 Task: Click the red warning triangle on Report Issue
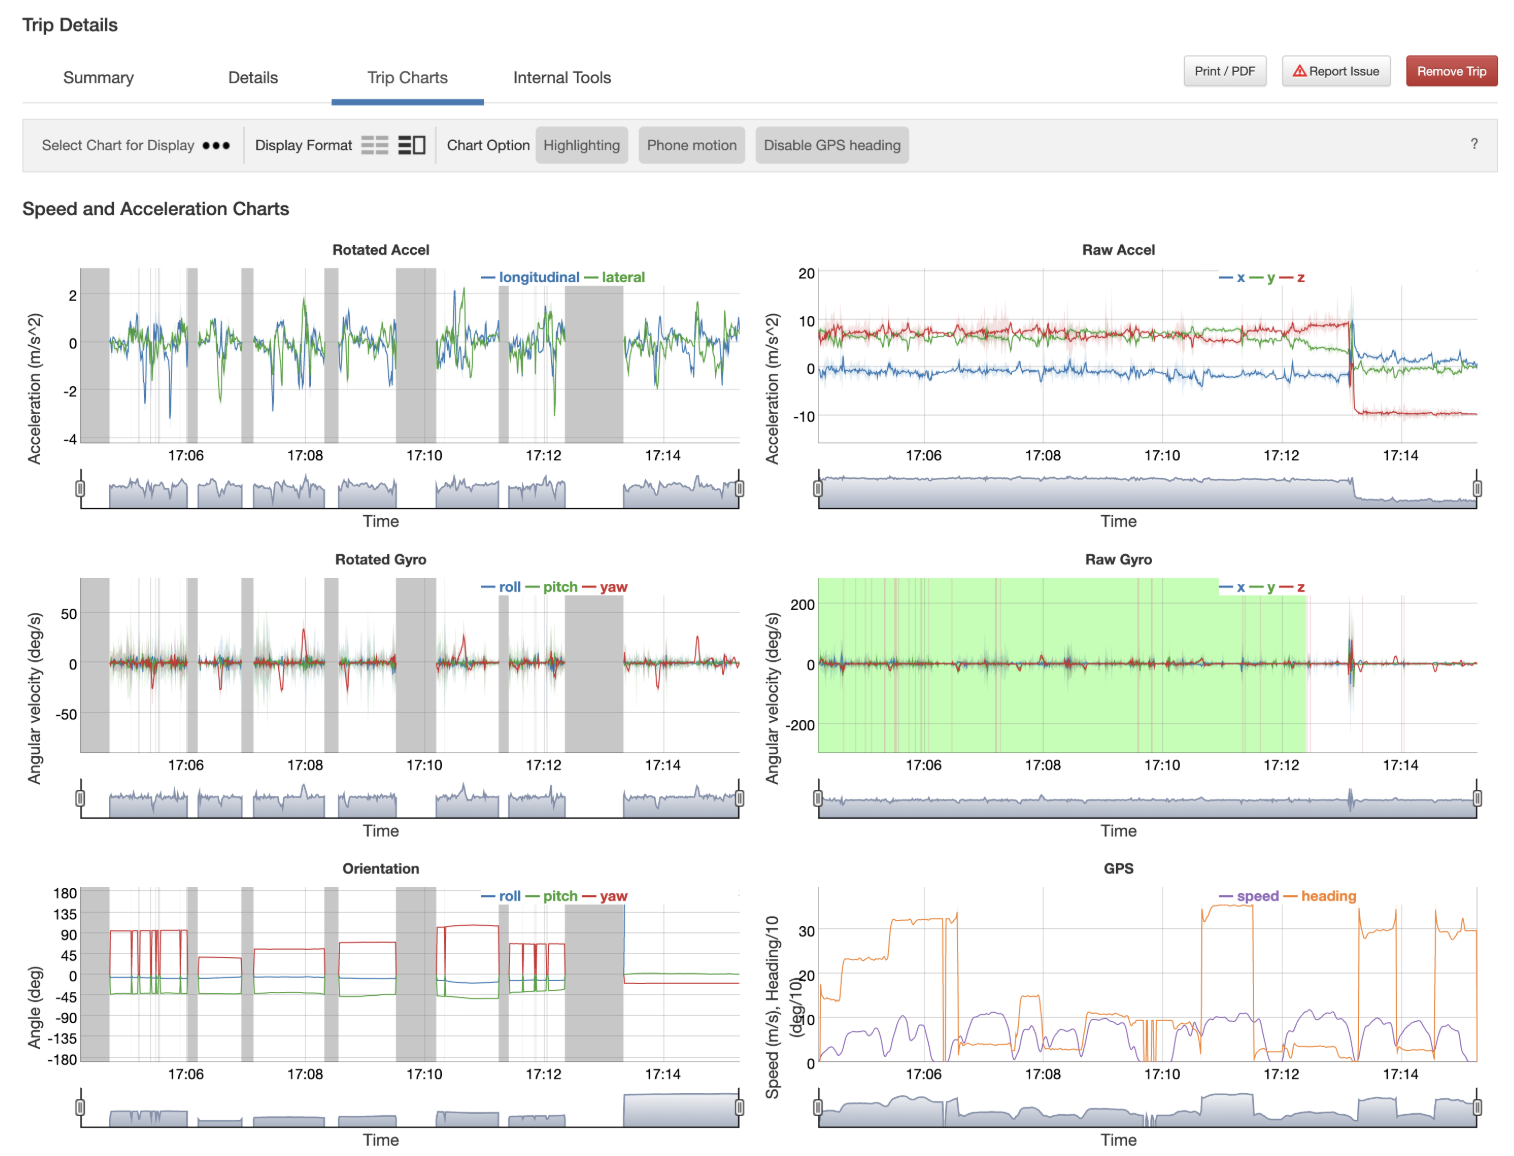pyautogui.click(x=1299, y=71)
